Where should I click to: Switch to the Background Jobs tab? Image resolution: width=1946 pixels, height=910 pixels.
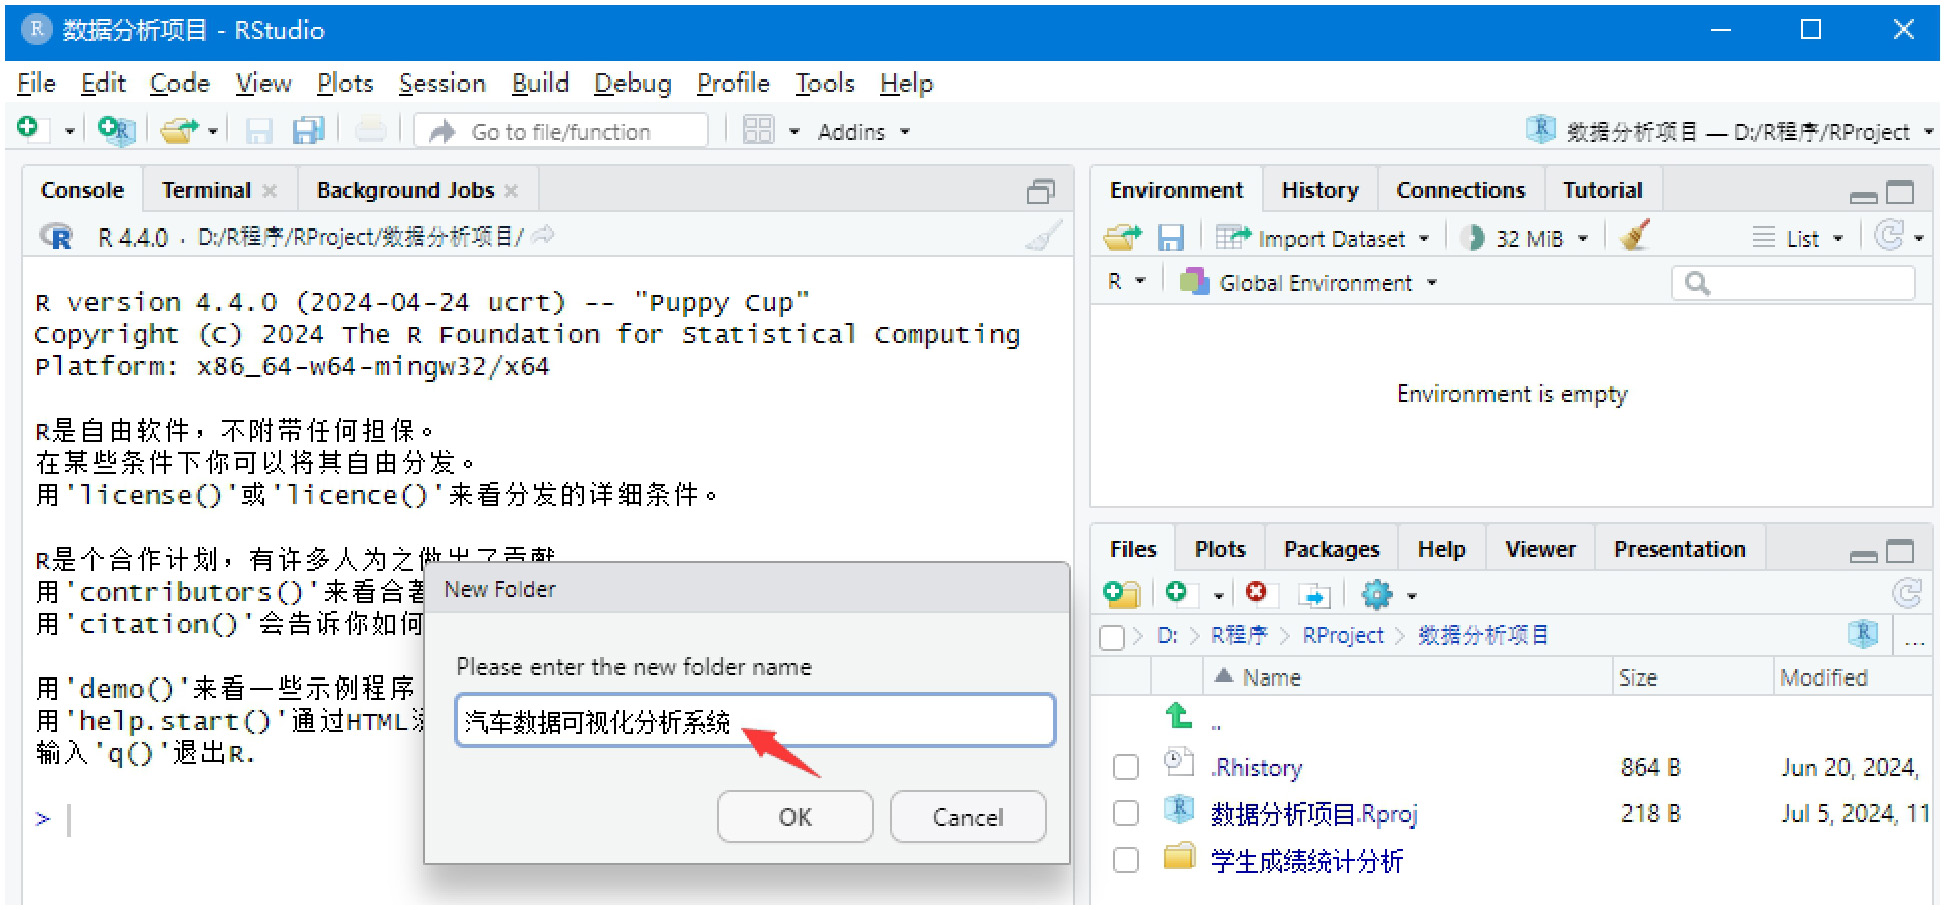[x=405, y=190]
